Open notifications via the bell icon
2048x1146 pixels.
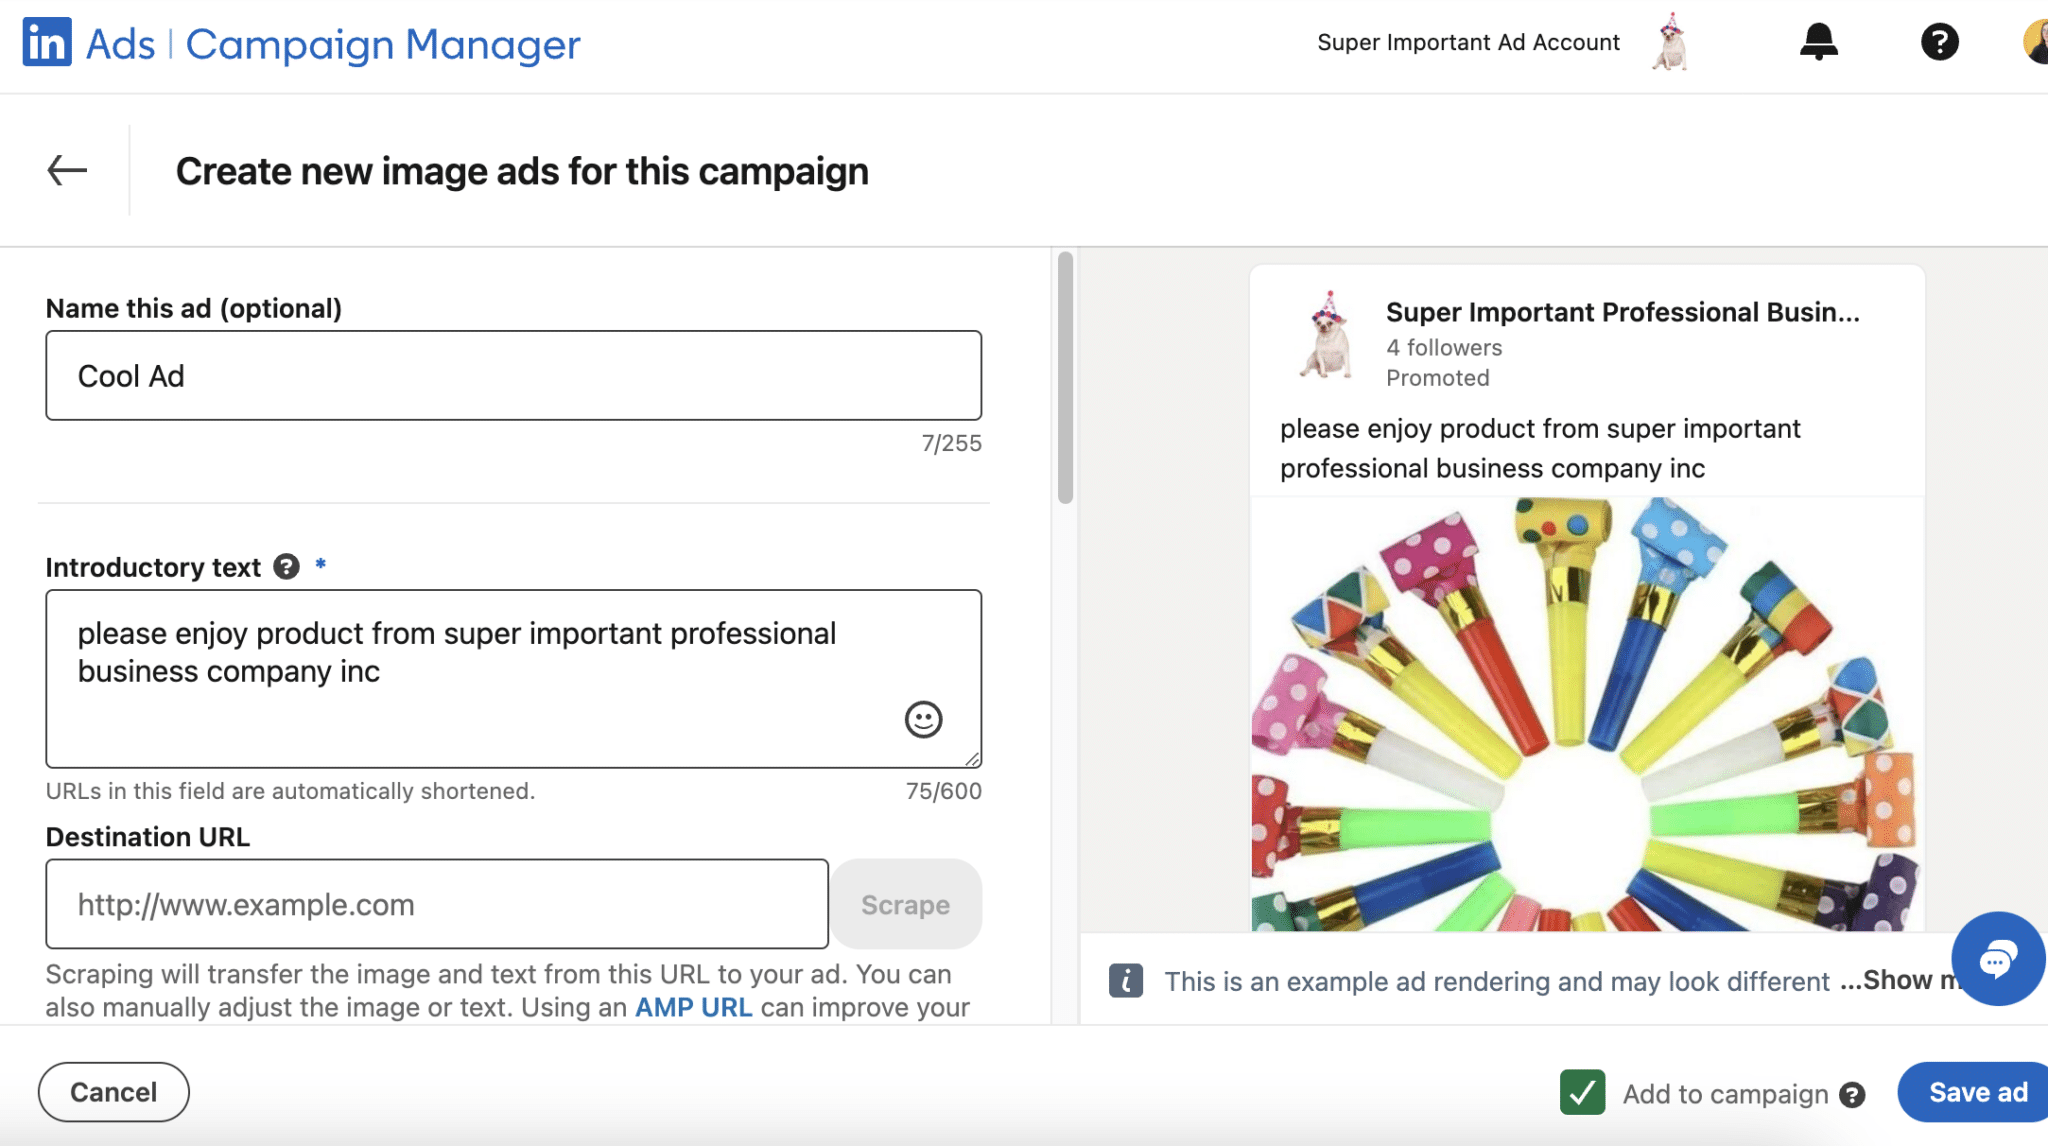coord(1819,42)
